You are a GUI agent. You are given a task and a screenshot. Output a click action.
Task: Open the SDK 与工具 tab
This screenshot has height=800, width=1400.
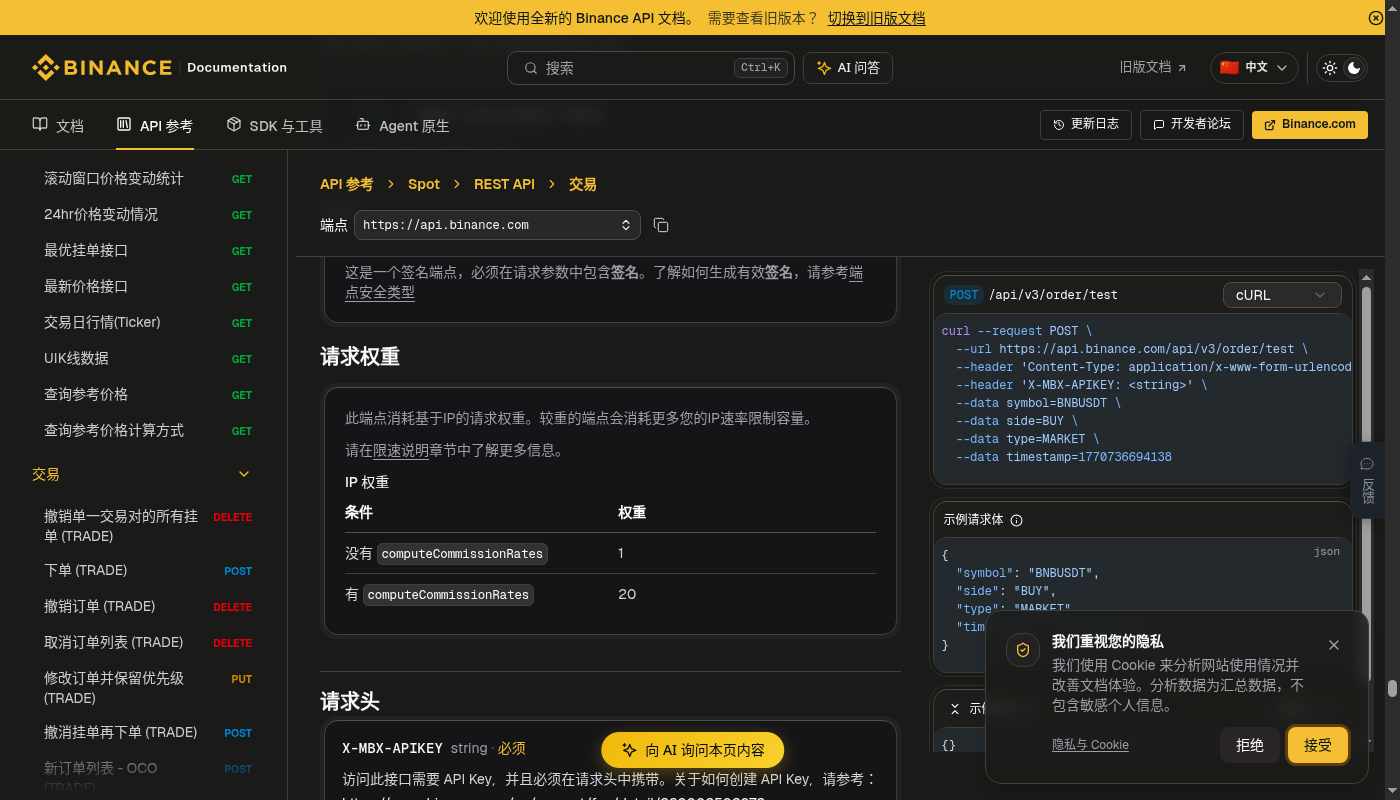point(274,125)
